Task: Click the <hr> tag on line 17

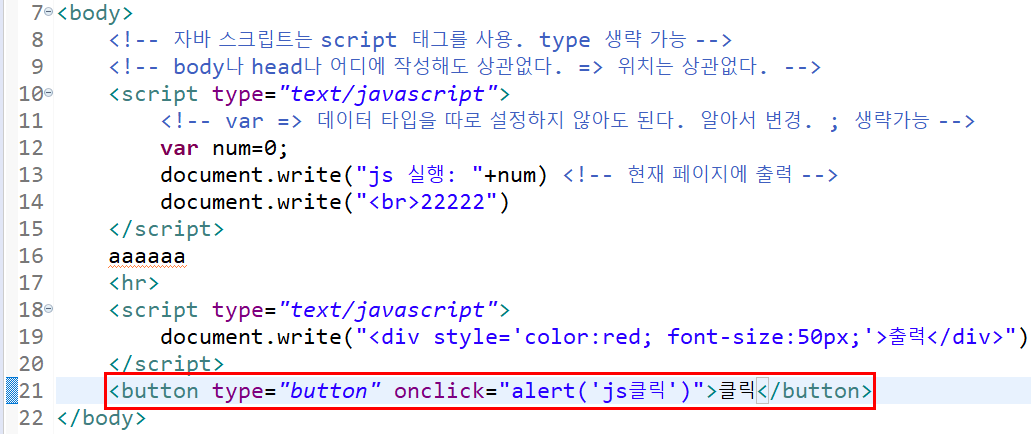Action: (x=134, y=283)
